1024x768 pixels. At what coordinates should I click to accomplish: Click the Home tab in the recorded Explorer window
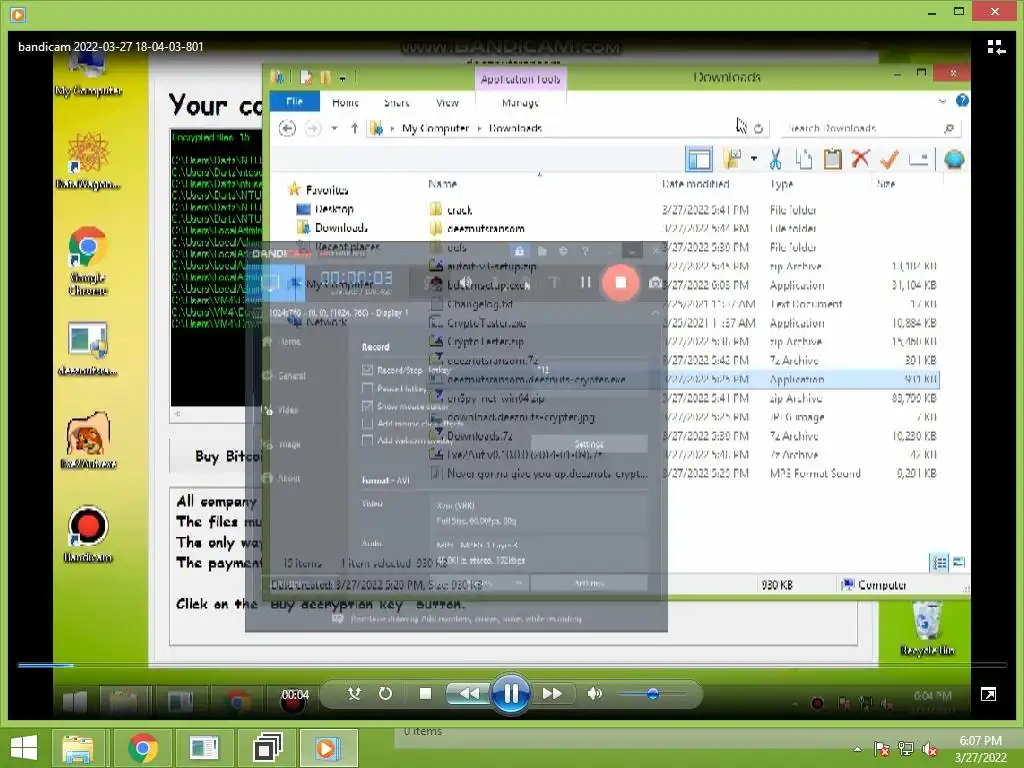point(345,103)
